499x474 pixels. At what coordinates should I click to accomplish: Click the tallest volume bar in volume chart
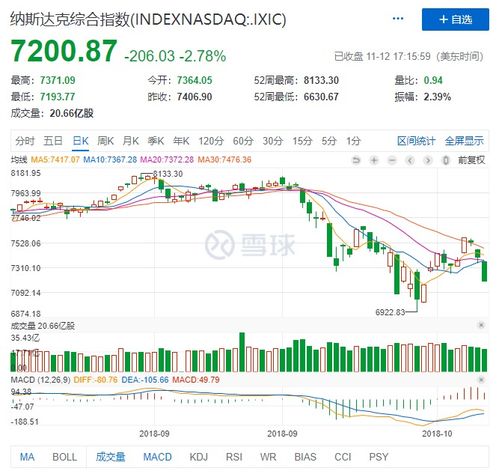coord(242,352)
